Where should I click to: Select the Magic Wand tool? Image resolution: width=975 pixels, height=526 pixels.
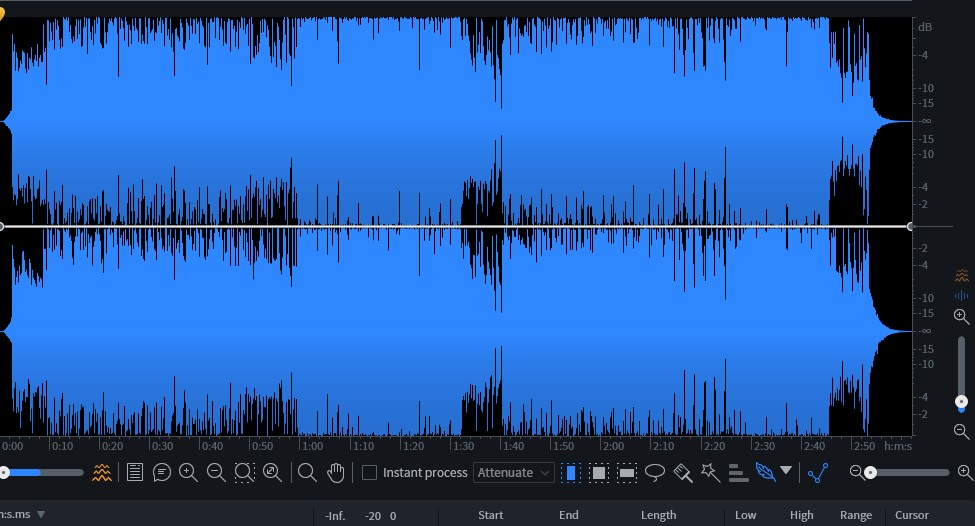(x=710, y=473)
